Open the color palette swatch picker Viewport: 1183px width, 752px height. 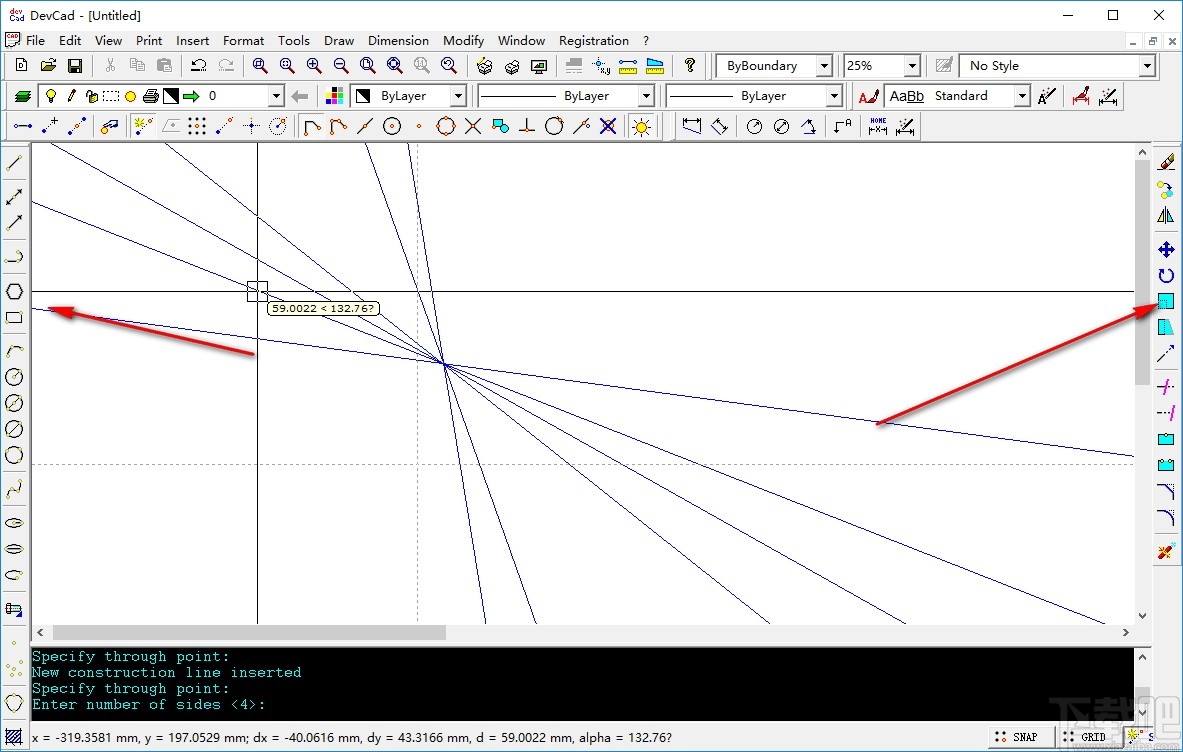335,96
